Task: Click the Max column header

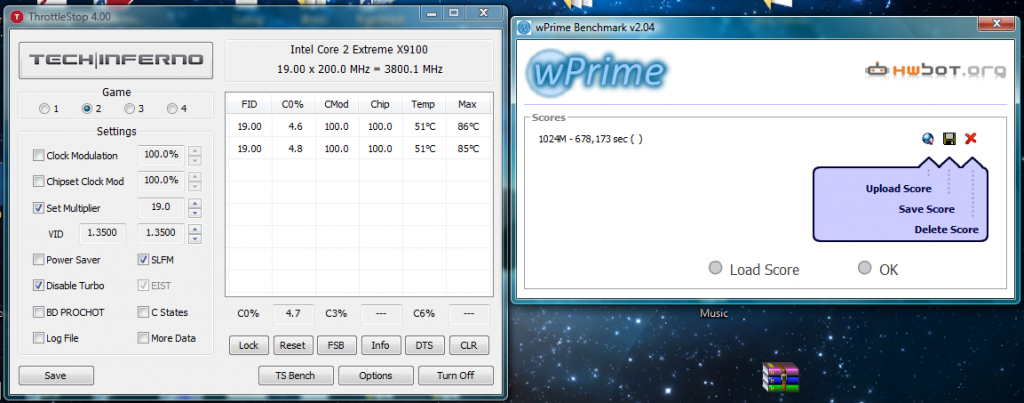Action: click(468, 105)
